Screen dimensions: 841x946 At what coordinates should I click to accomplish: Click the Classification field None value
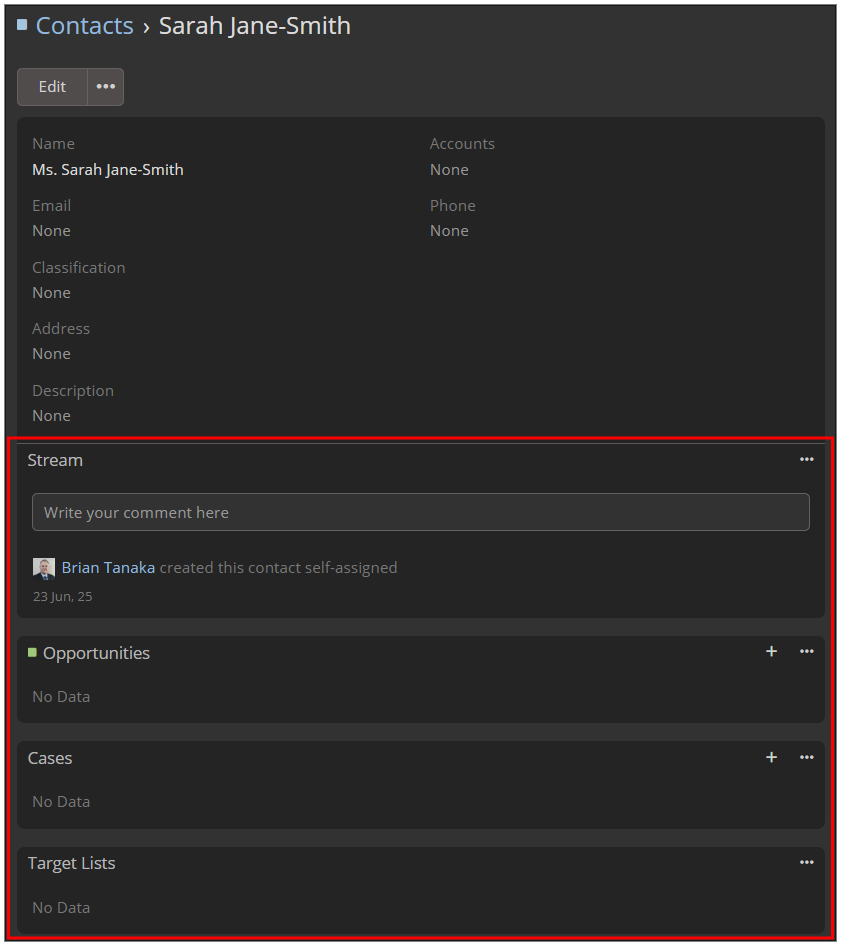coord(51,293)
